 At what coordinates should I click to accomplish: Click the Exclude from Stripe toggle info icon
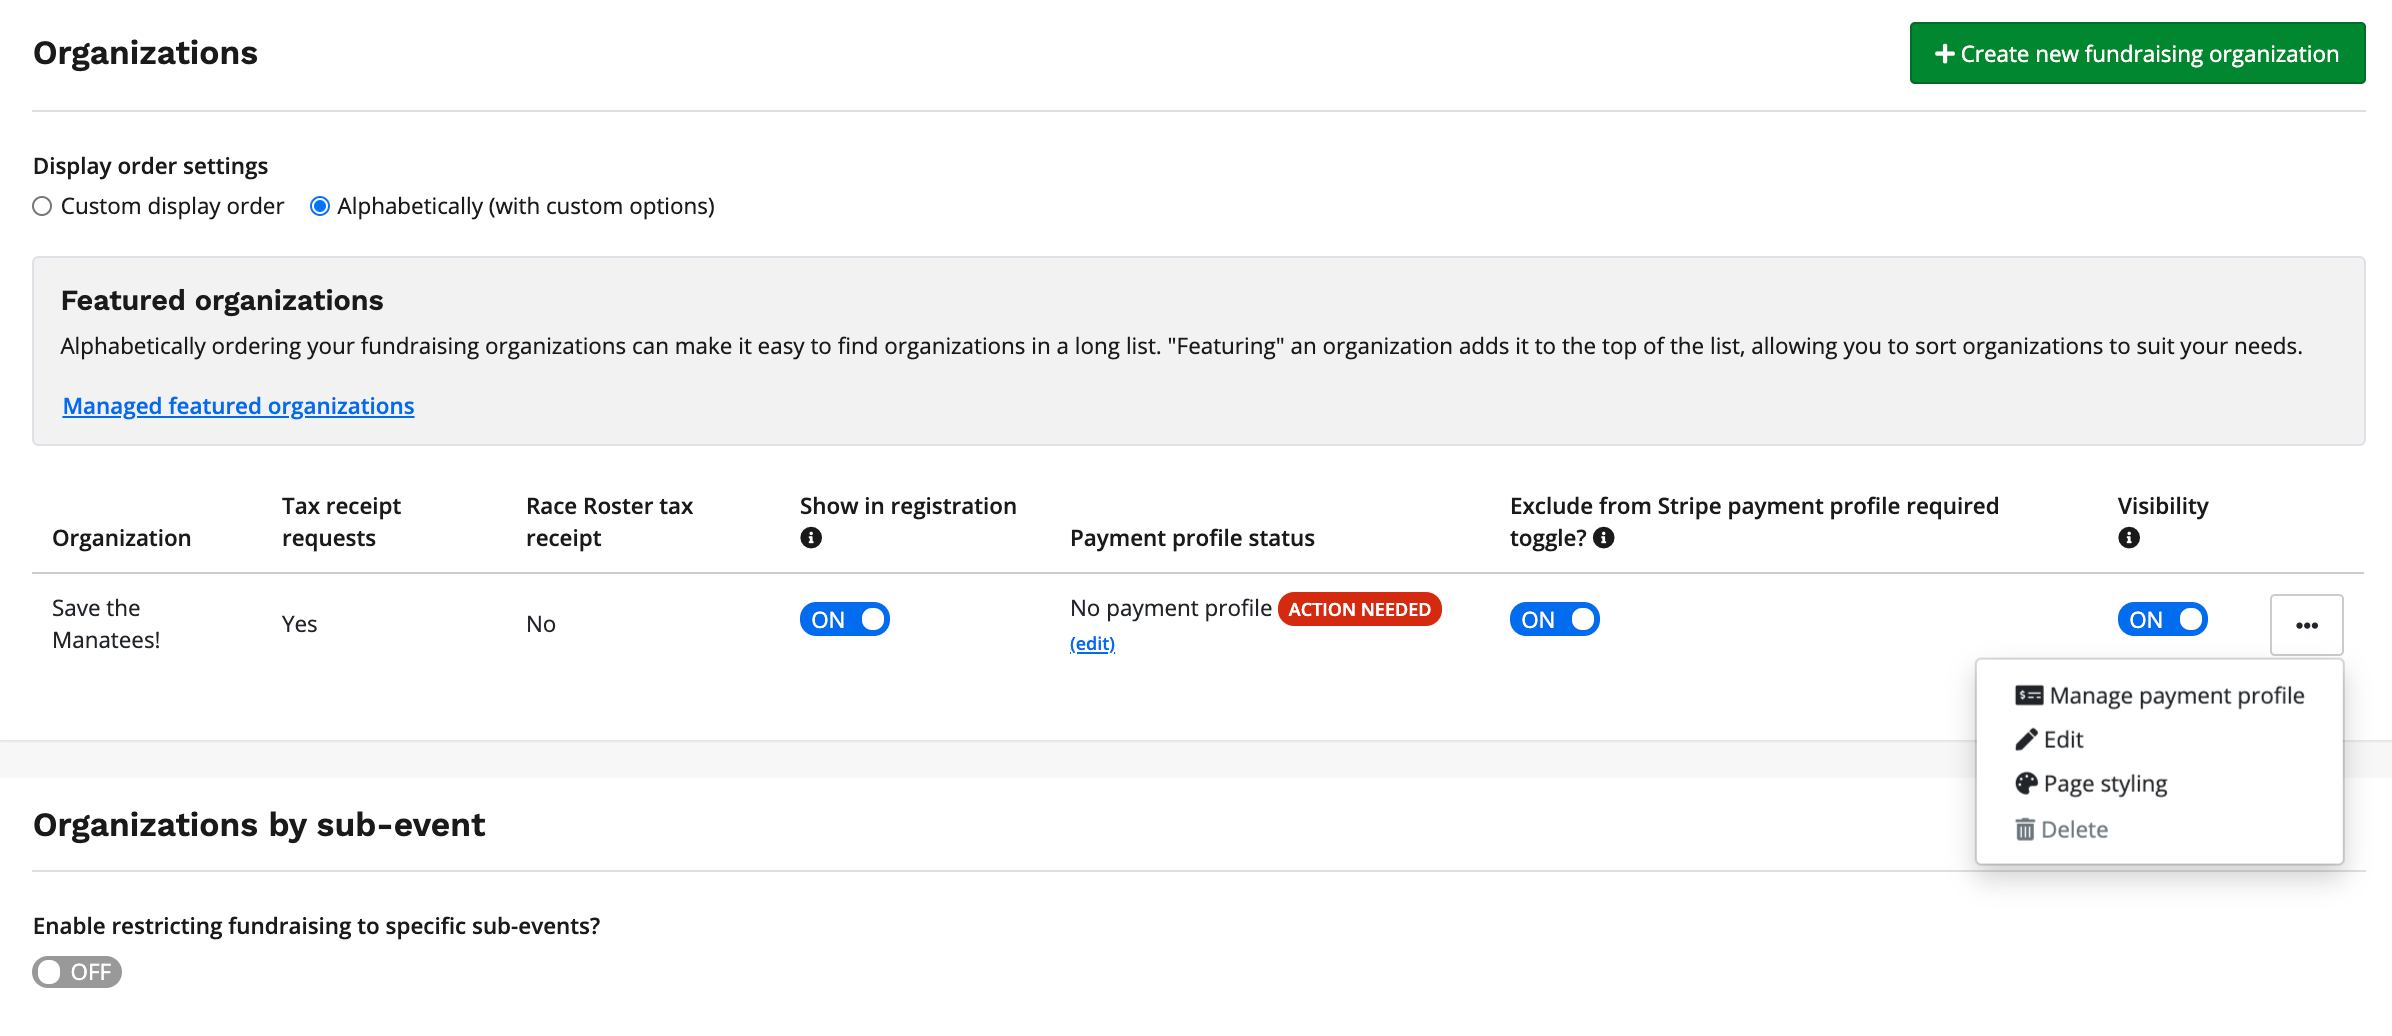tap(1604, 538)
